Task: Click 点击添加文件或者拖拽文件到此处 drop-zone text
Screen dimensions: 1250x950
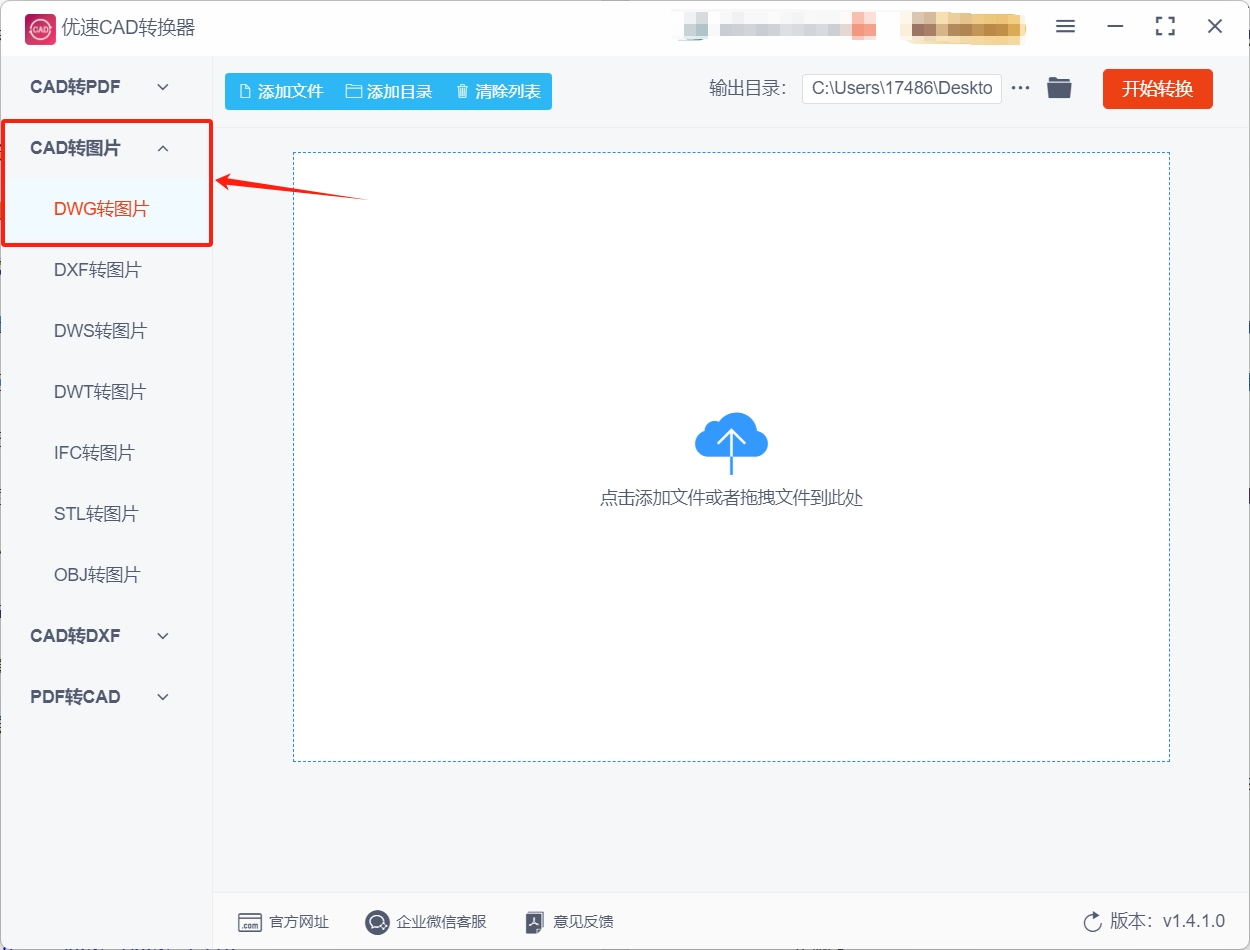Action: pyautogui.click(x=731, y=498)
